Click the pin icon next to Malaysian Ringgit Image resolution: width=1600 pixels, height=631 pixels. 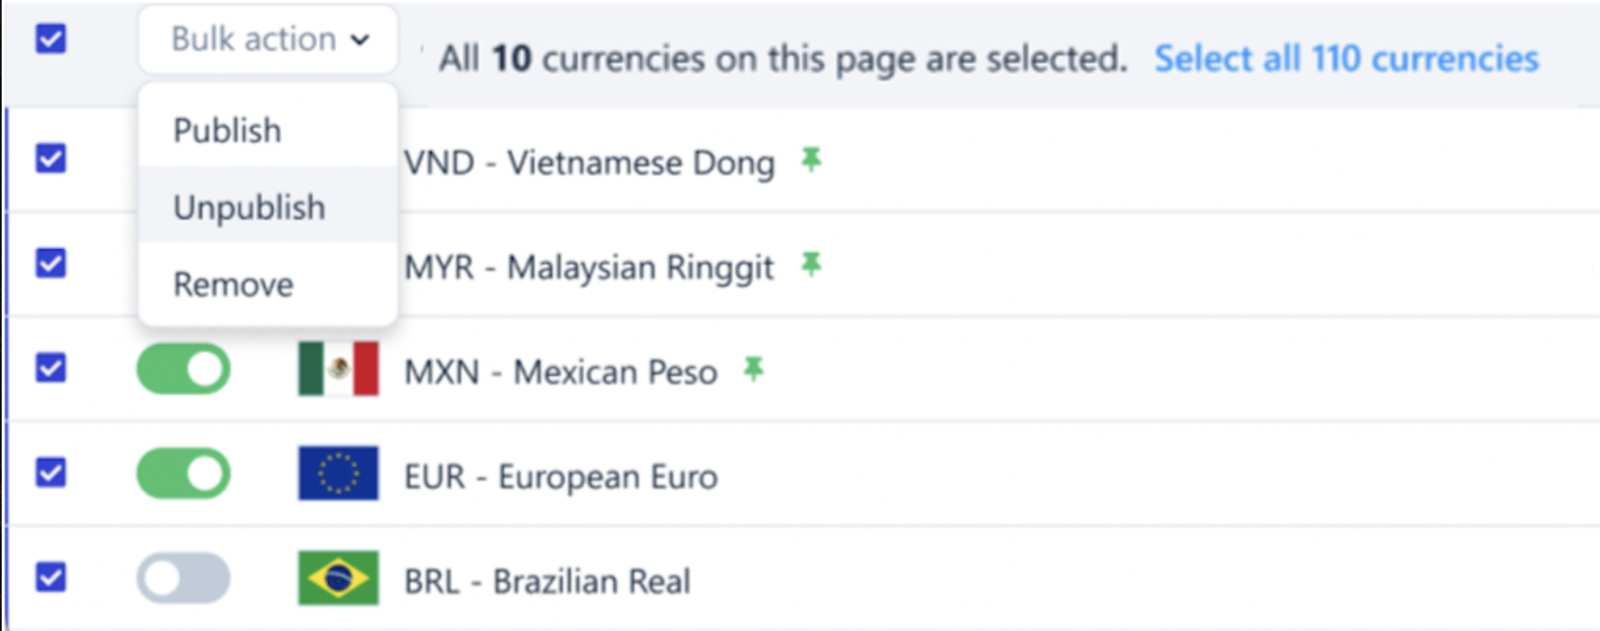click(x=811, y=265)
